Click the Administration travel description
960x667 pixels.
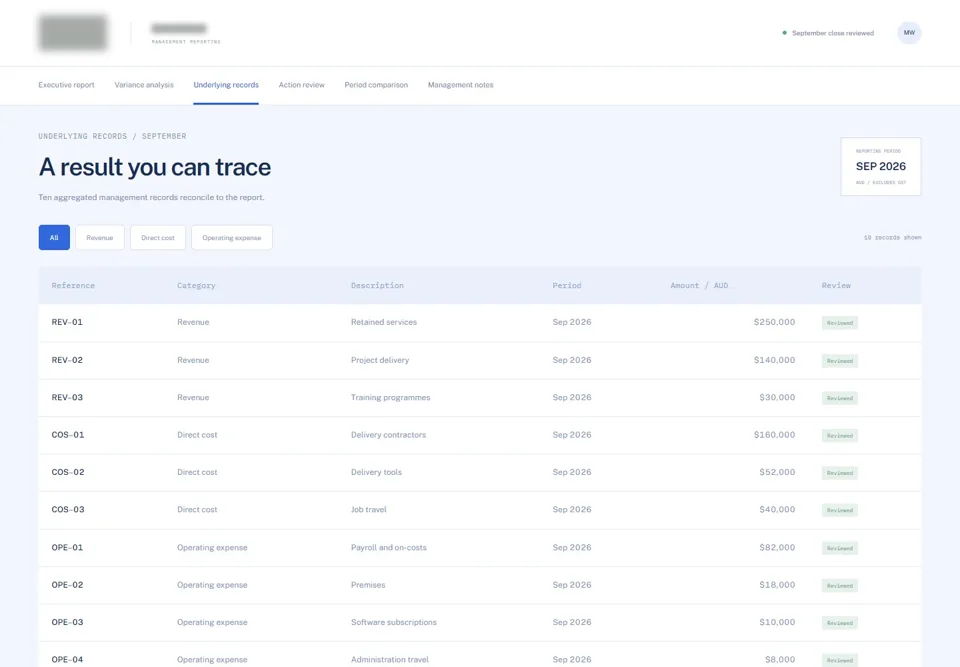pos(389,660)
